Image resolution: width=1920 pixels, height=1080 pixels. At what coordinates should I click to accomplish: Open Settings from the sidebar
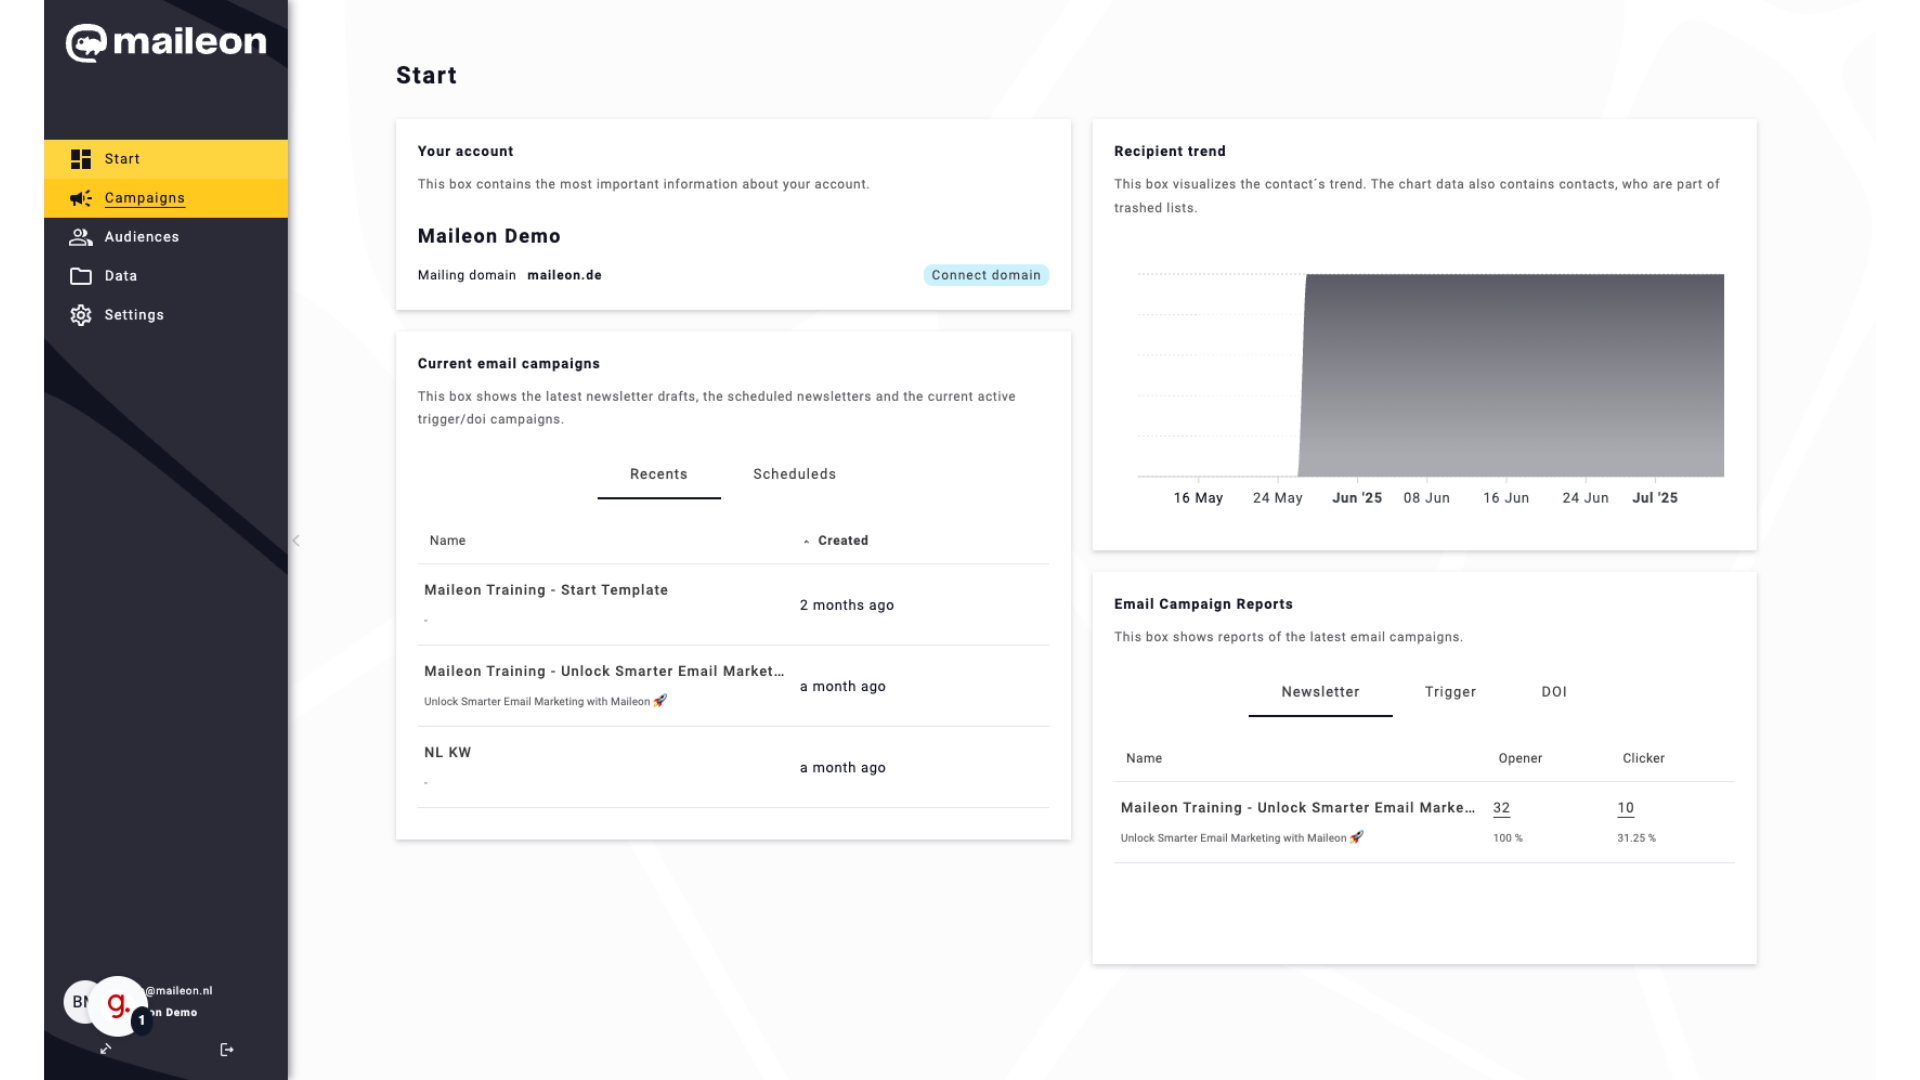[x=166, y=315]
